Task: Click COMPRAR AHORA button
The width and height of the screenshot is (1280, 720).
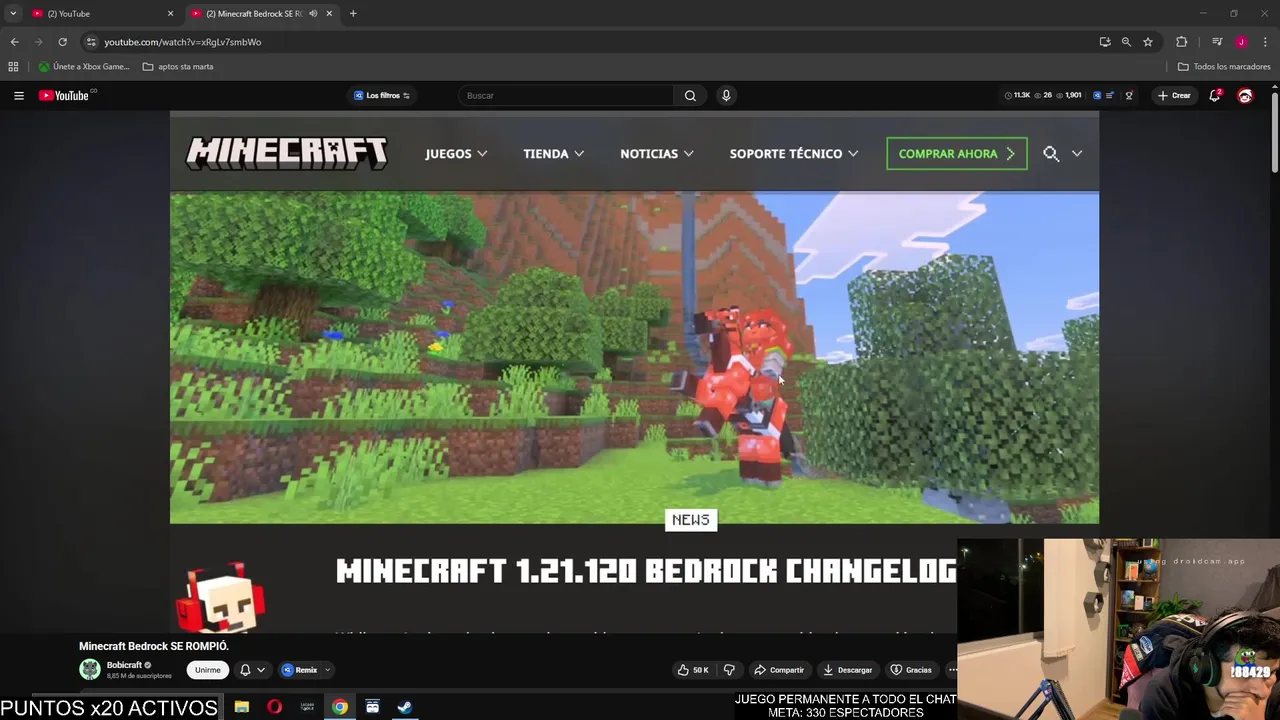Action: [956, 154]
